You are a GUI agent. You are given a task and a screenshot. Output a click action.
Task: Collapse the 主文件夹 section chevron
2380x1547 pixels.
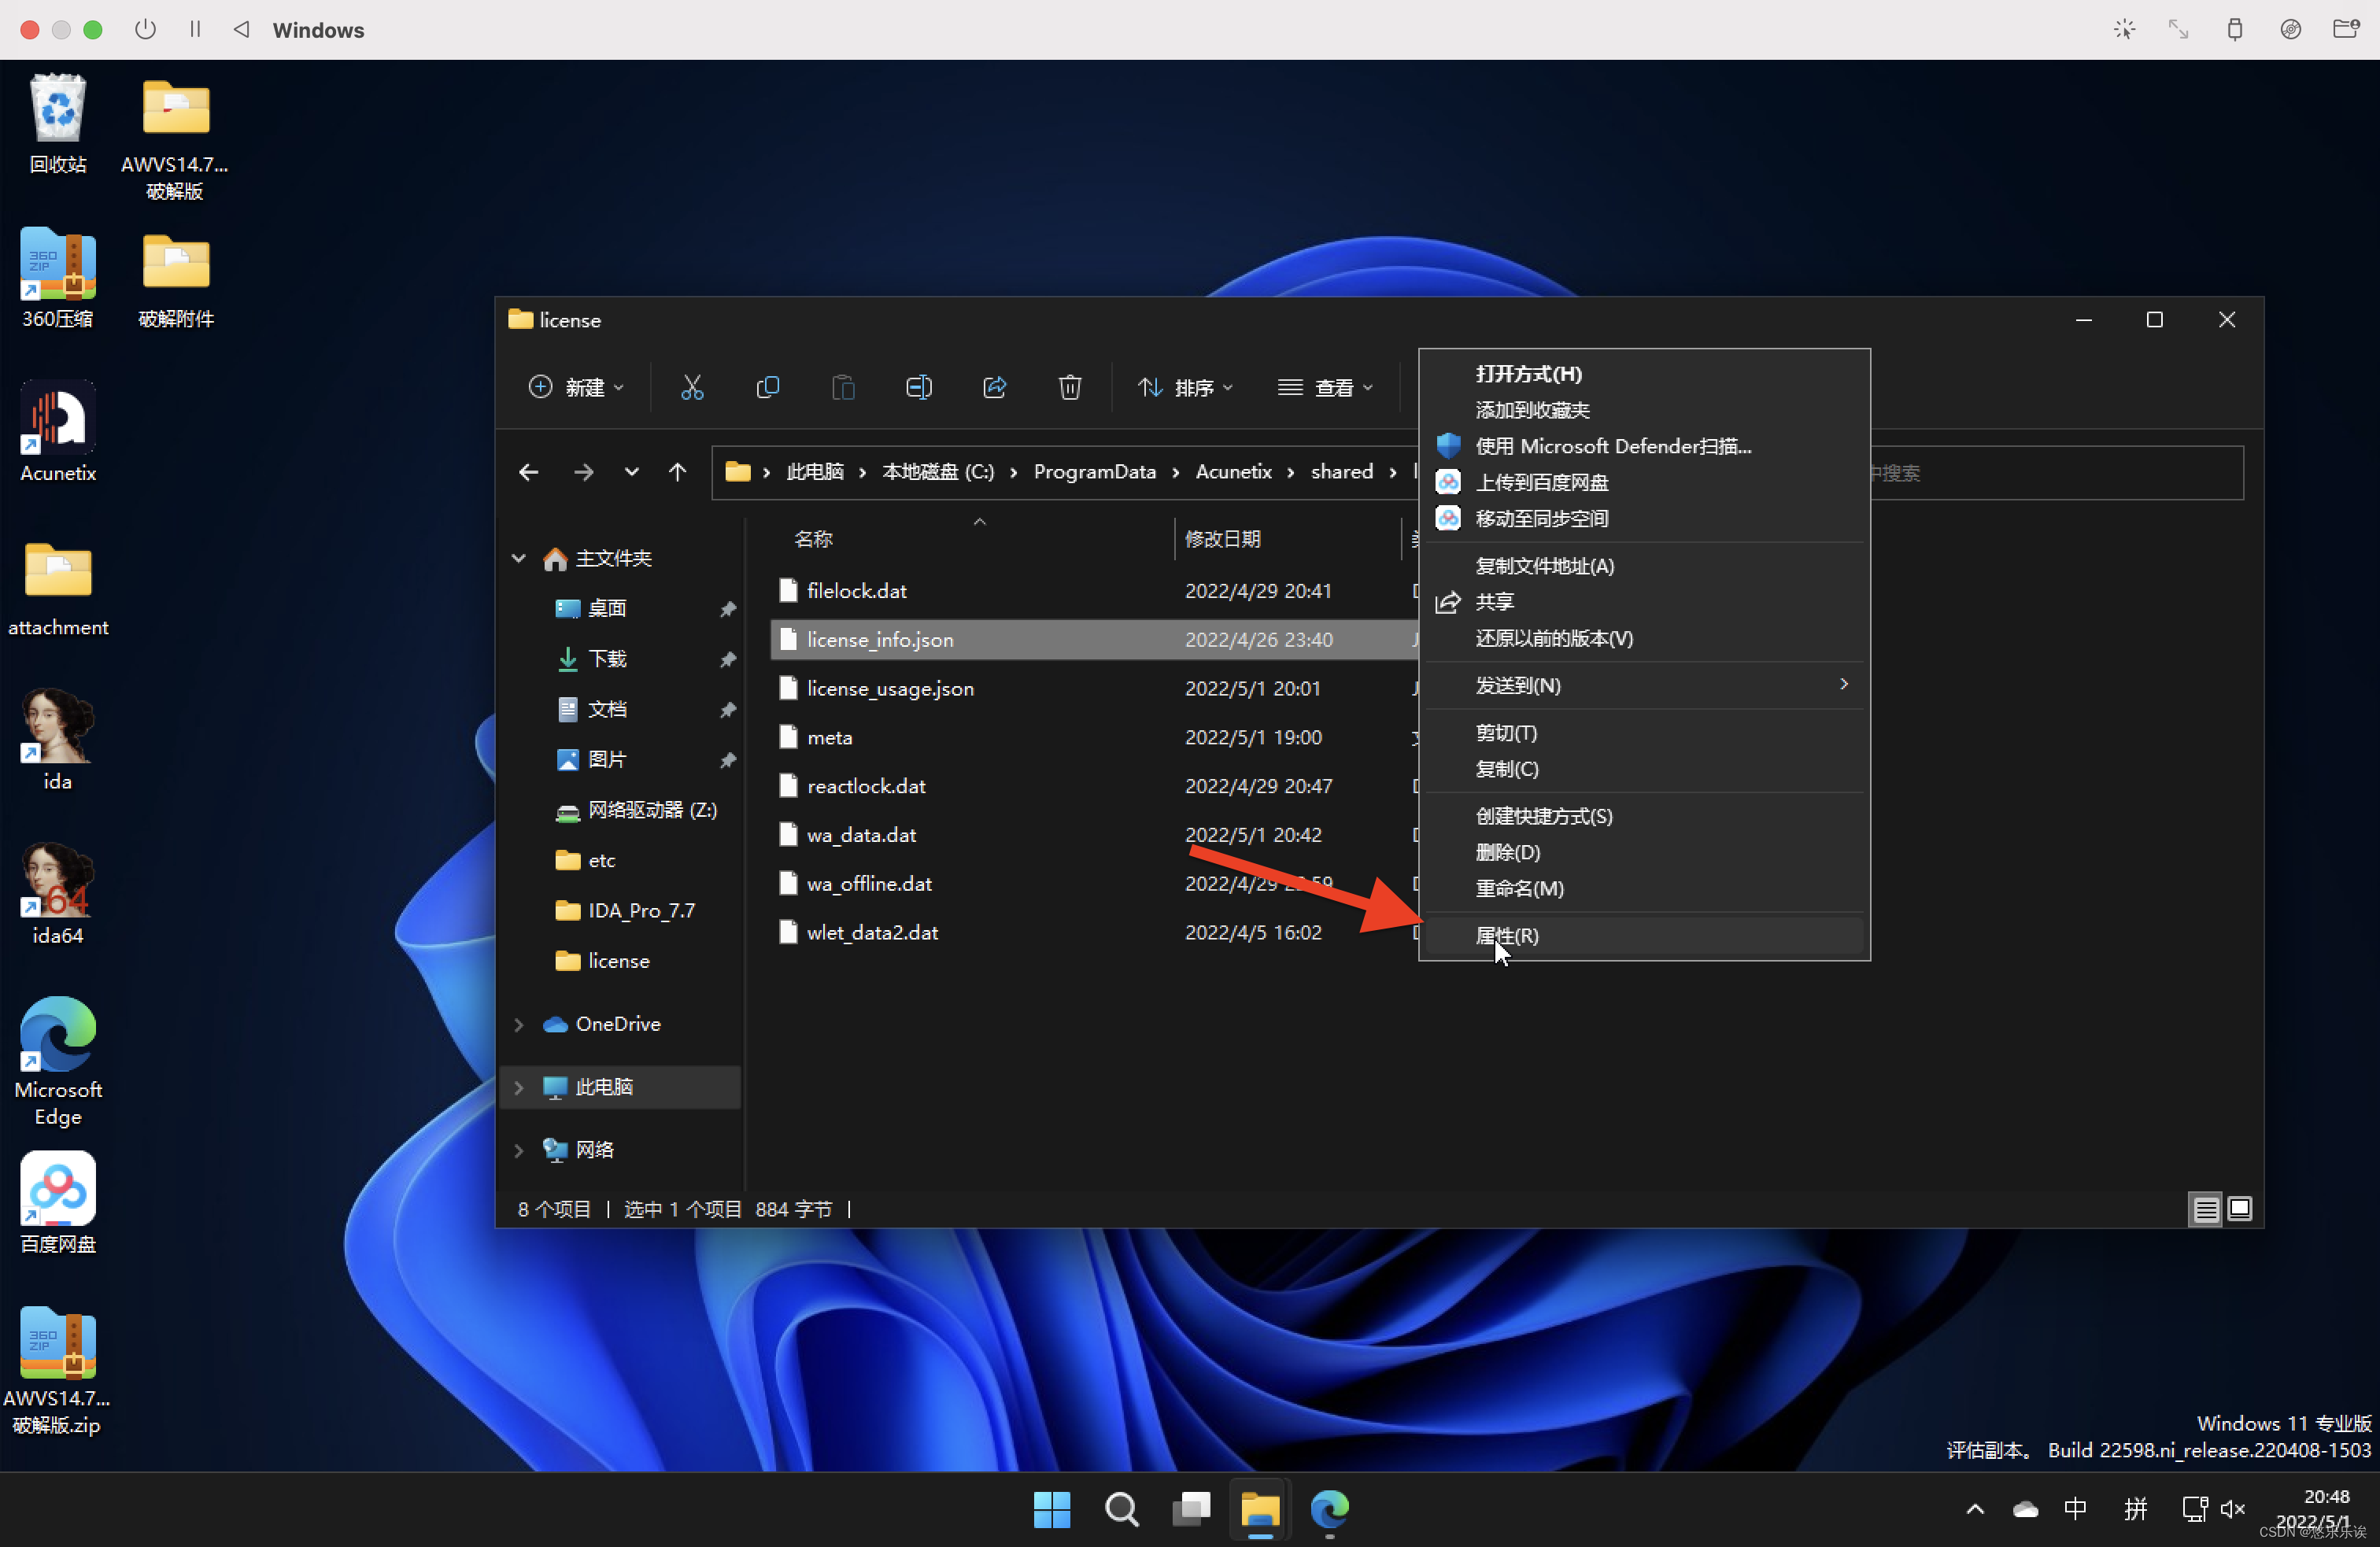click(x=519, y=558)
